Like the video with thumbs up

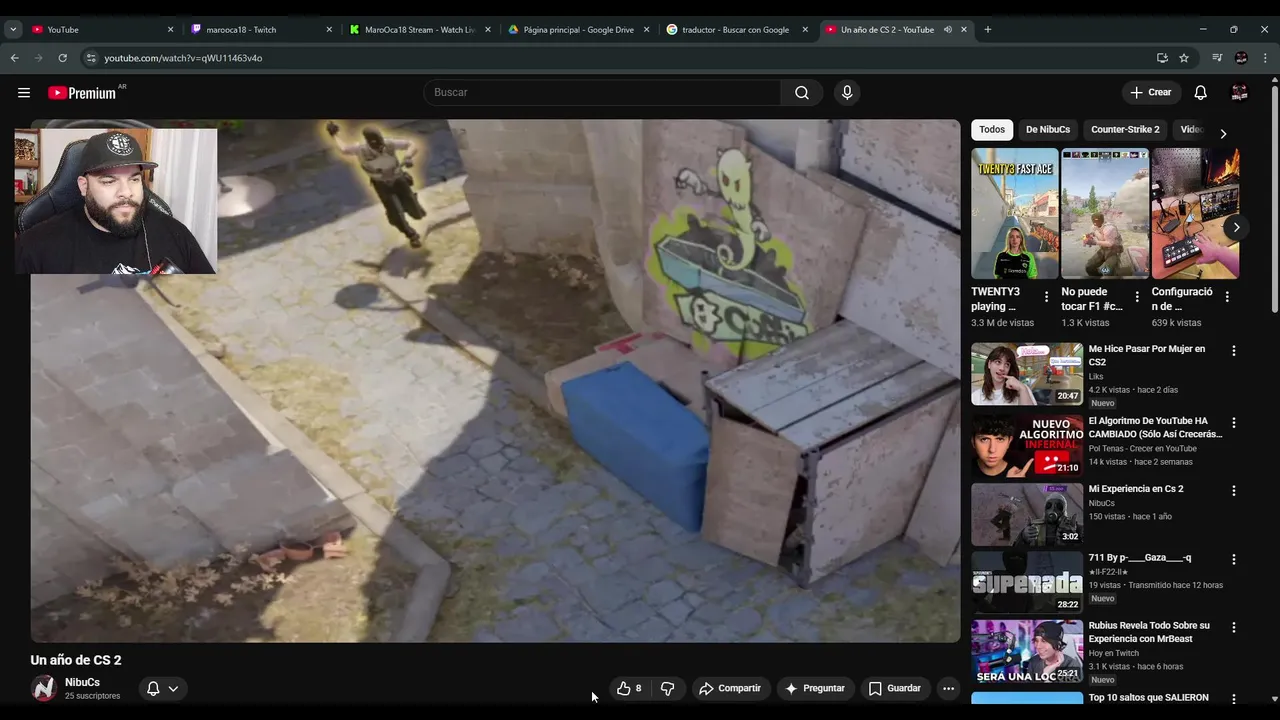pos(629,688)
